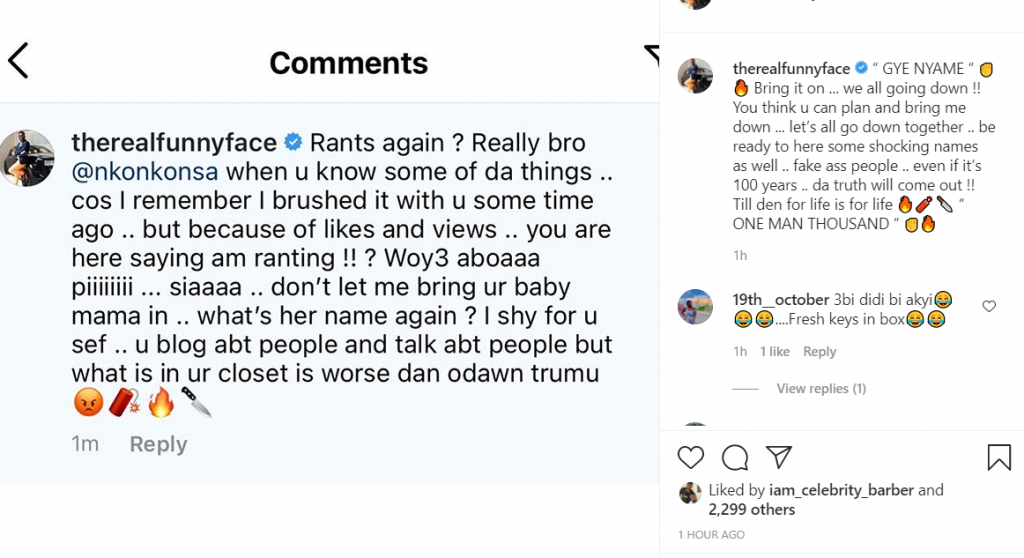Click the back arrow in Comments header
The image size is (1024, 558).
pyautogui.click(x=18, y=61)
